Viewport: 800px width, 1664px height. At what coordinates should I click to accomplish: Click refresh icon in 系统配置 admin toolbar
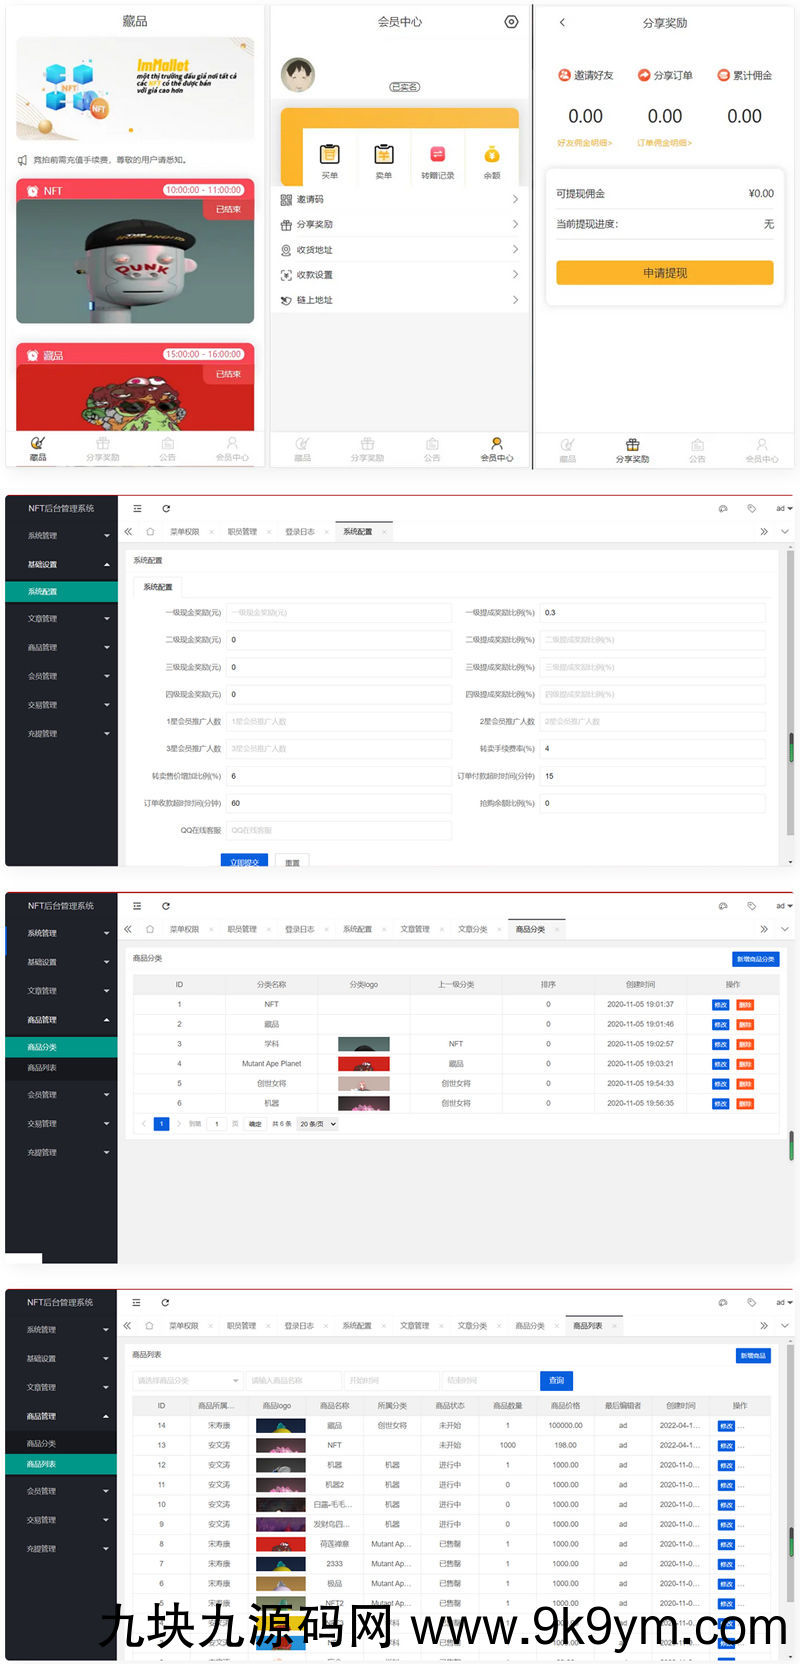click(166, 509)
